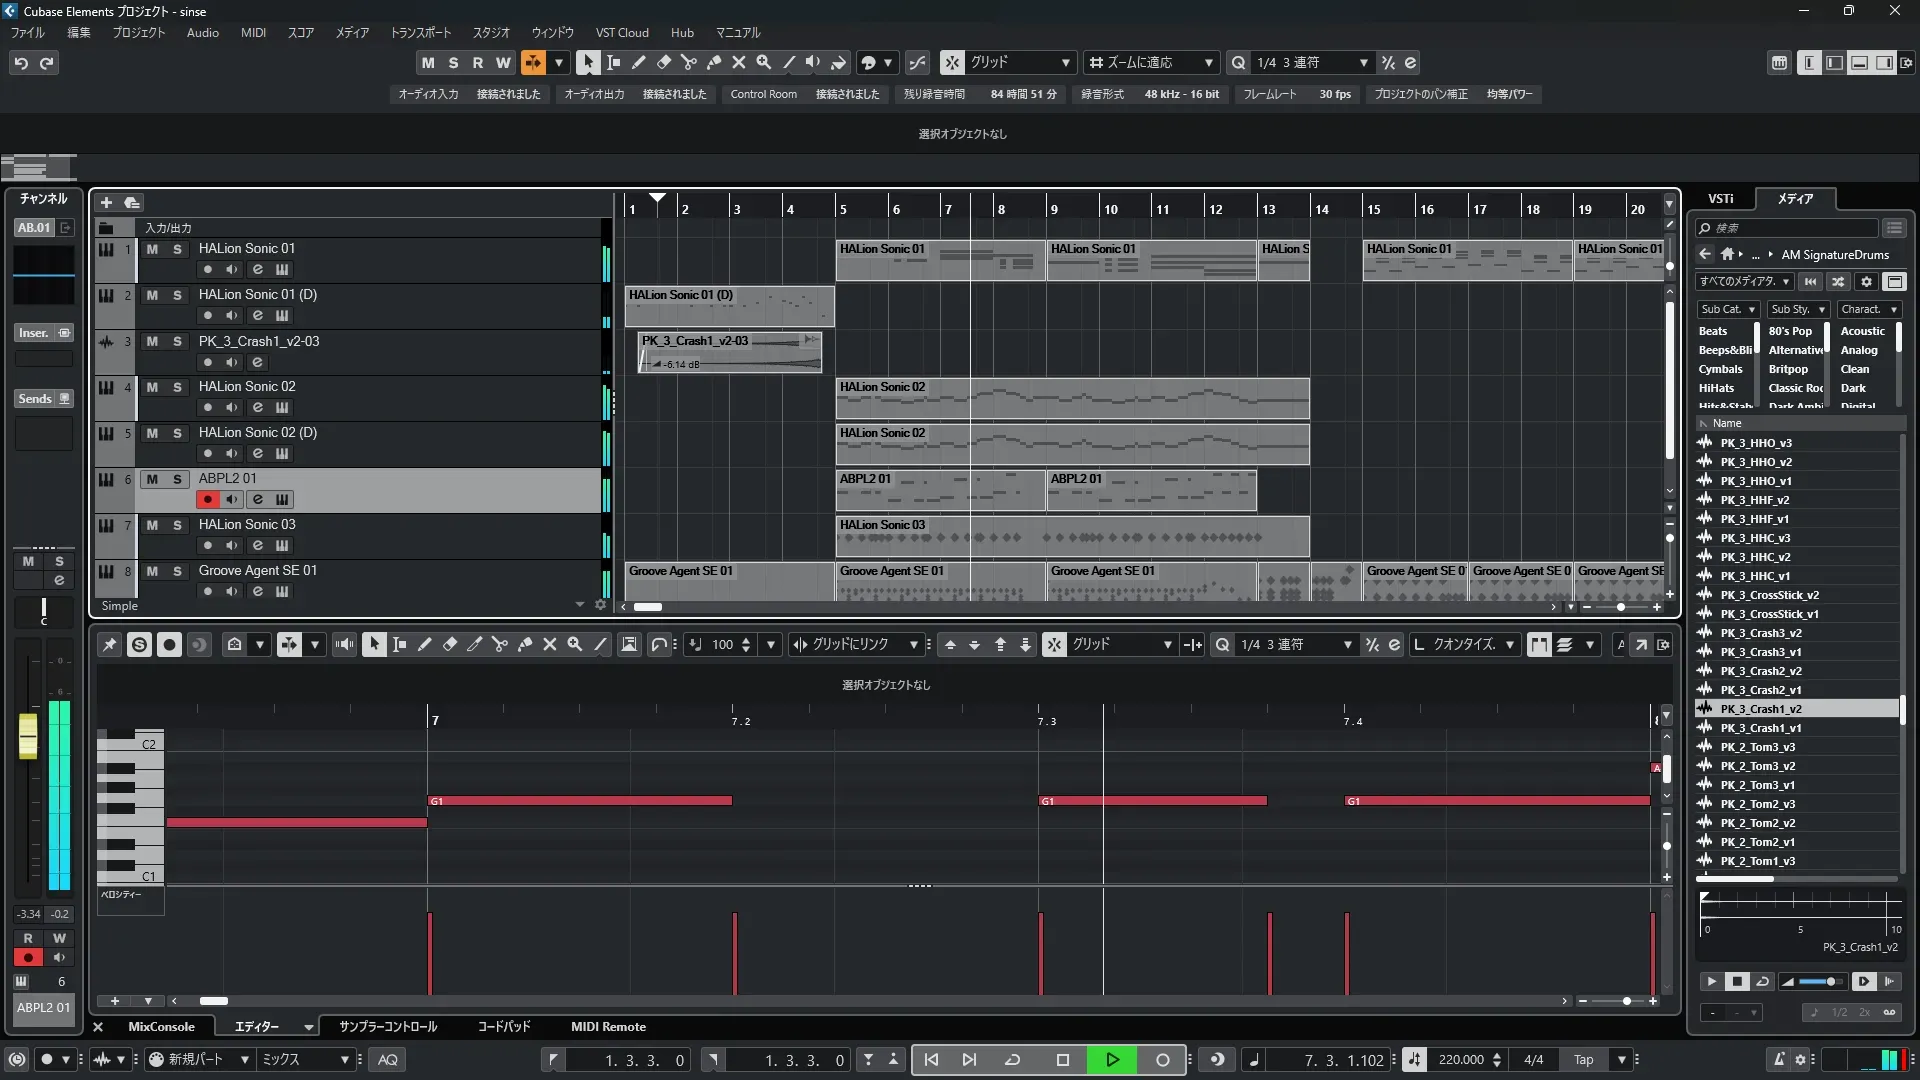Viewport: 1920px width, 1080px height.
Task: Select the Erase tool in main toolbar
Action: 663,62
